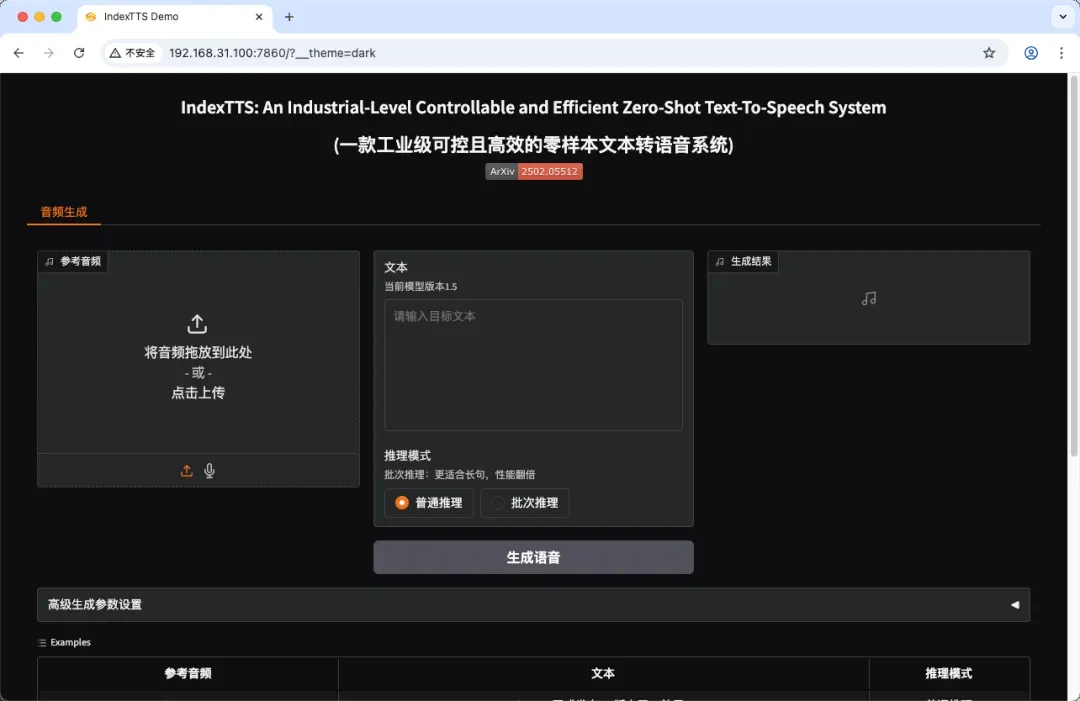Switch to the 音频生成 tab
The width and height of the screenshot is (1080, 701).
[x=64, y=212]
